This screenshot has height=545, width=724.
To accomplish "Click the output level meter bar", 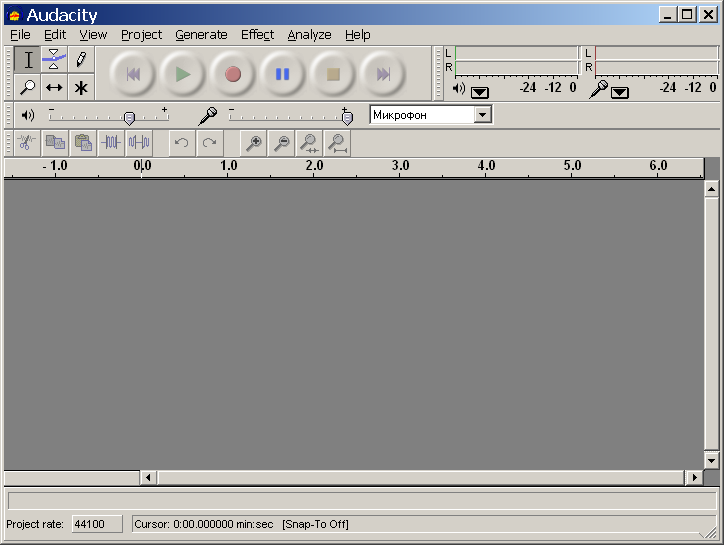I will [516, 61].
